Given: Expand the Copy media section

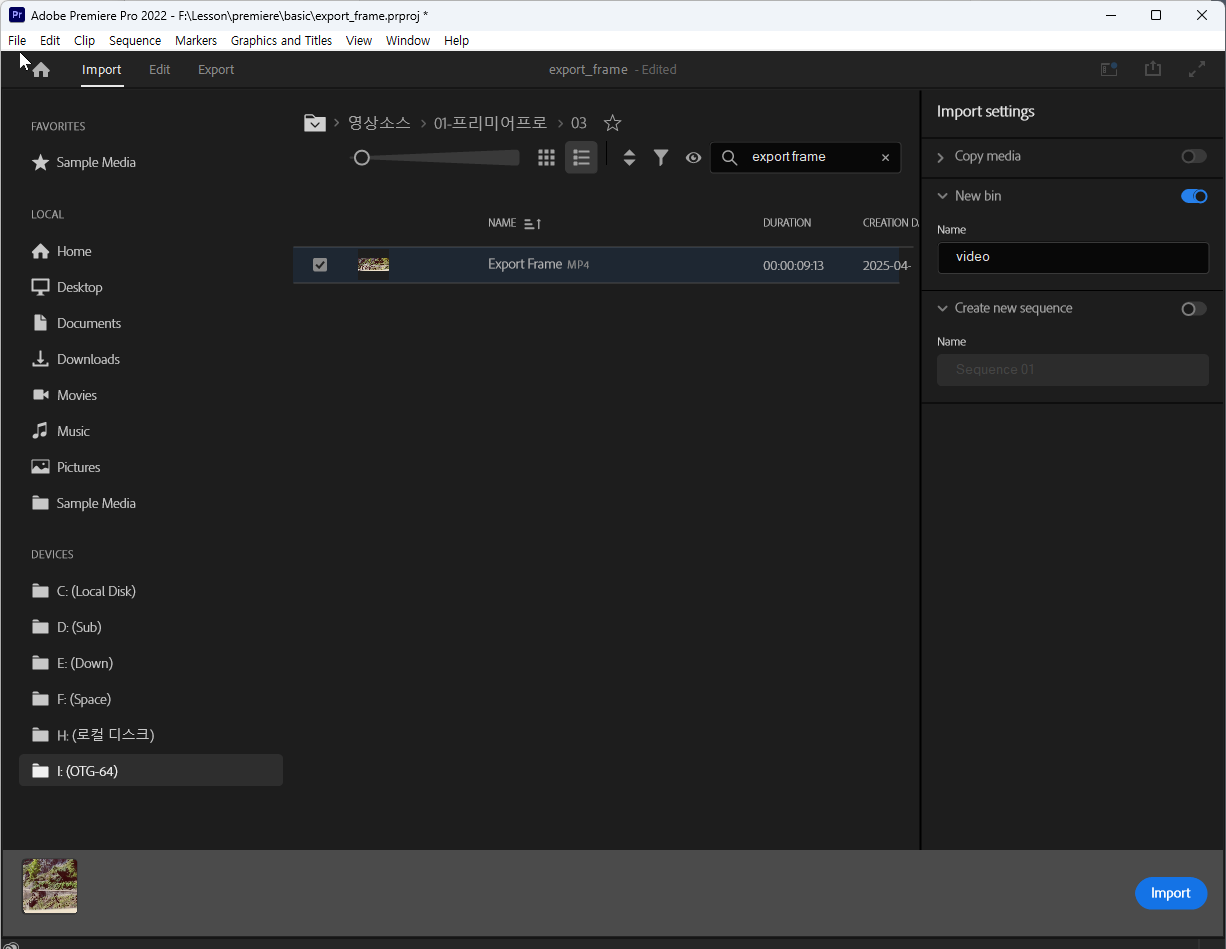Looking at the screenshot, I should 941,157.
